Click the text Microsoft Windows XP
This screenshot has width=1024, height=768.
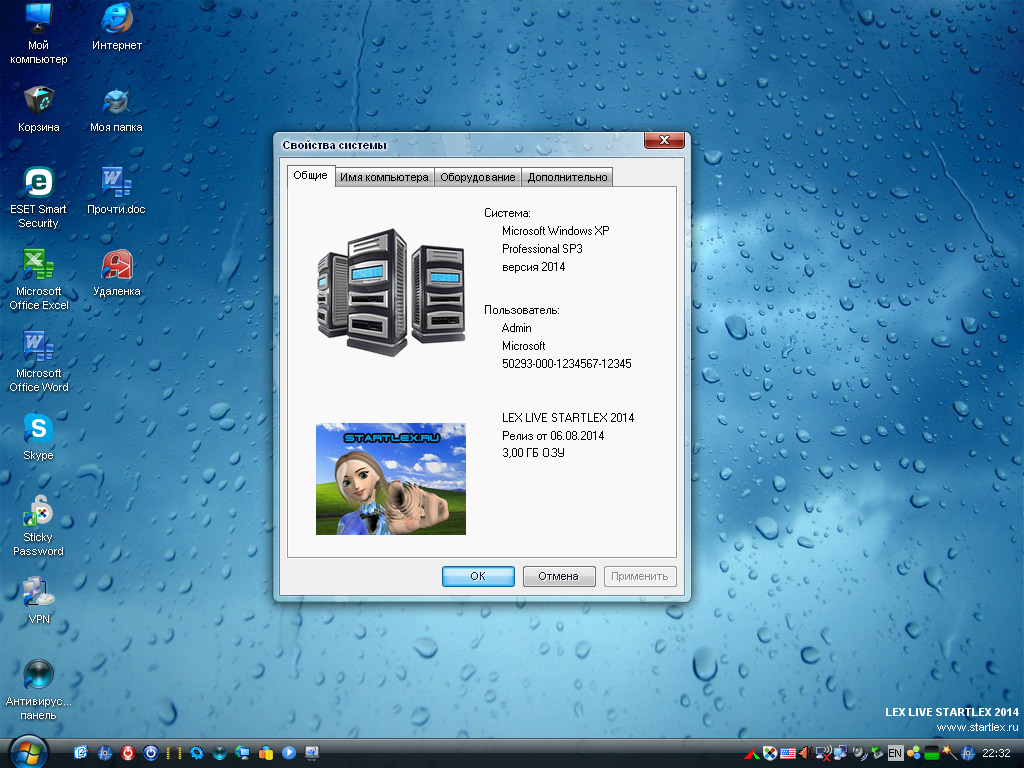click(555, 231)
